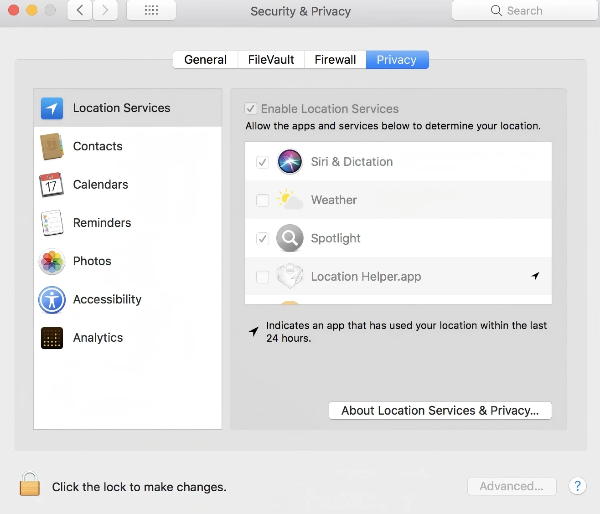Click the 'Click the lock to make changes' text

(139, 487)
